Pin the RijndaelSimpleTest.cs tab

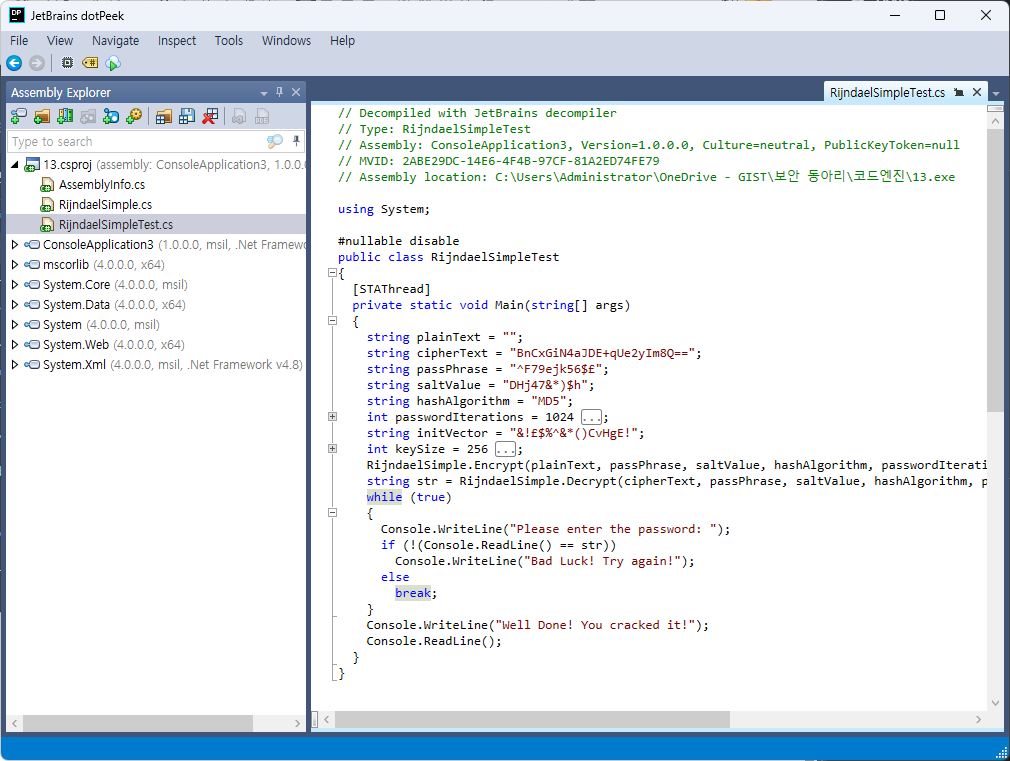[x=959, y=92]
